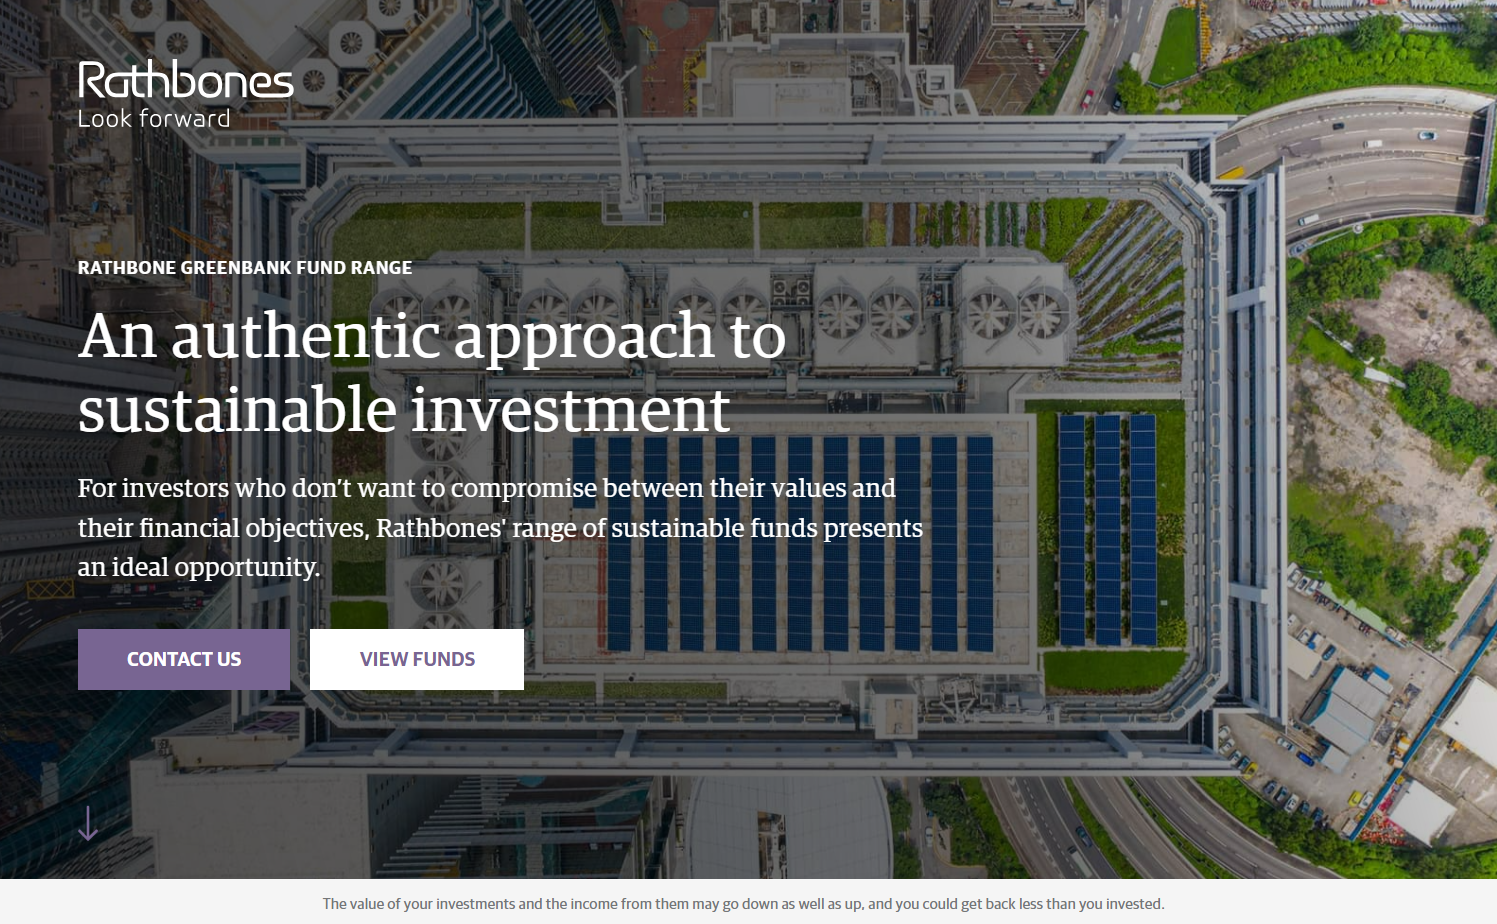Open the View Funds button
The image size is (1497, 924).
pyautogui.click(x=417, y=659)
